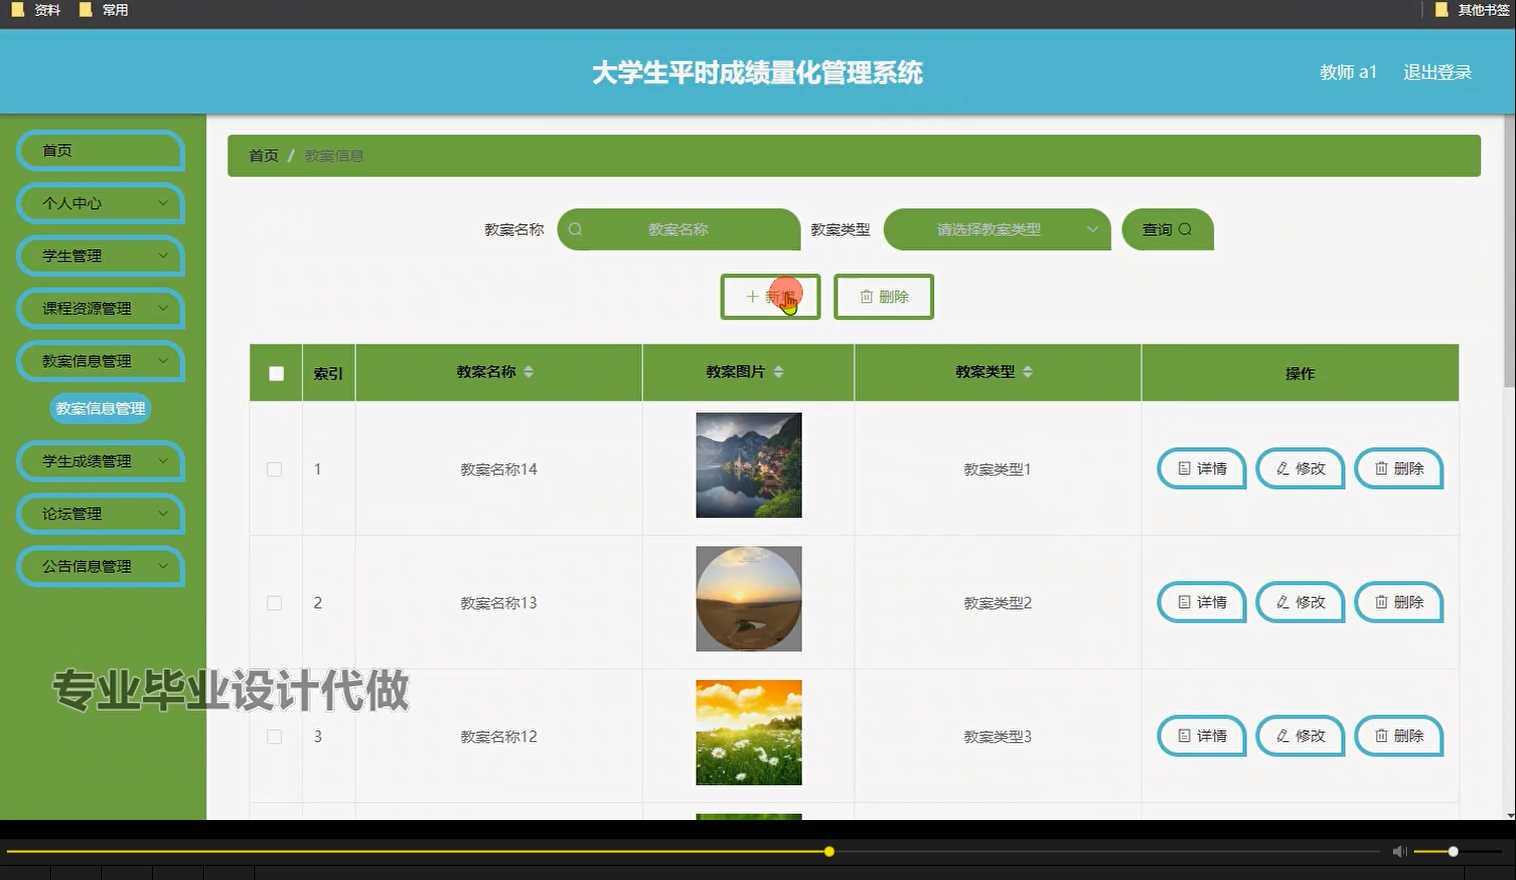
Task: Check the row checkbox for 教案名称13
Action: tap(275, 602)
